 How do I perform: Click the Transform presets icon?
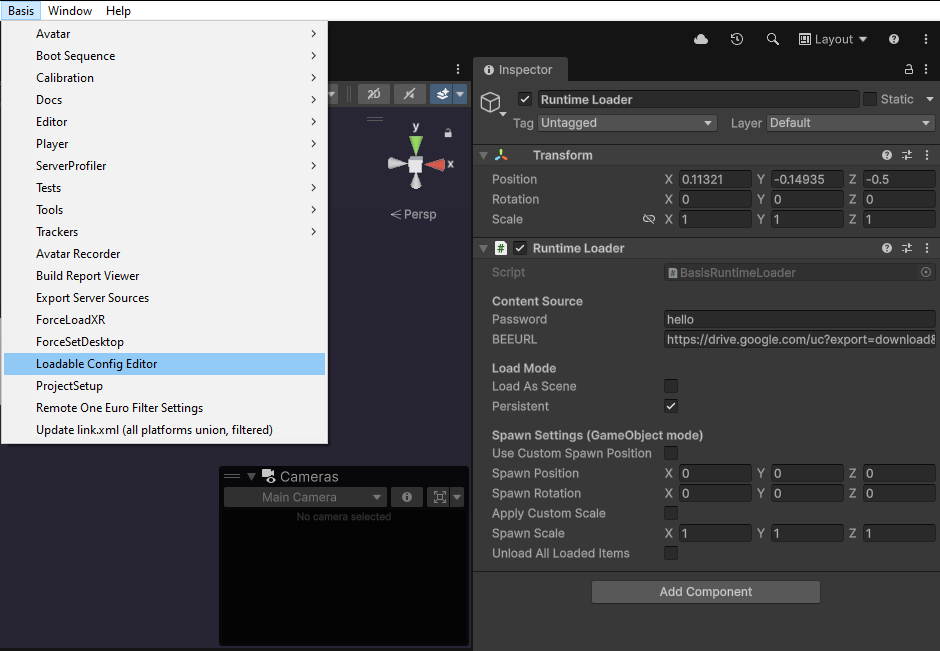[908, 155]
